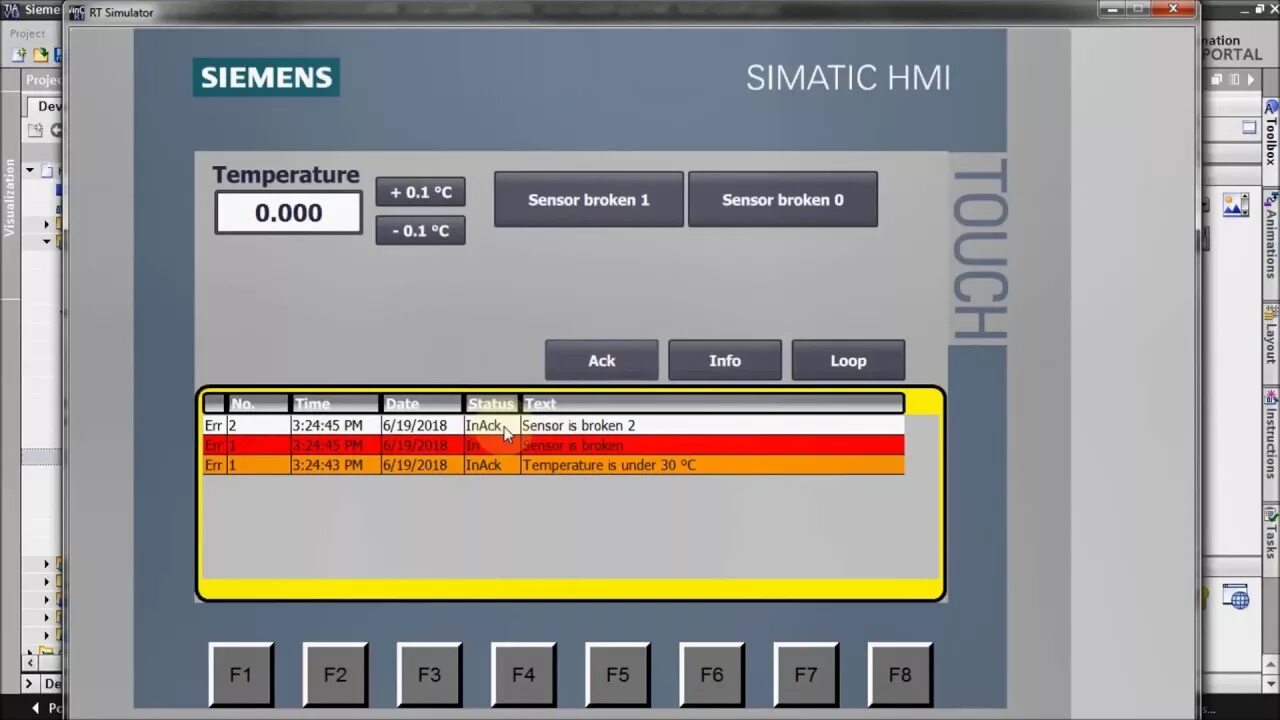The image size is (1280, 720).
Task: Click the Sensor broken 1 button
Action: click(x=589, y=199)
